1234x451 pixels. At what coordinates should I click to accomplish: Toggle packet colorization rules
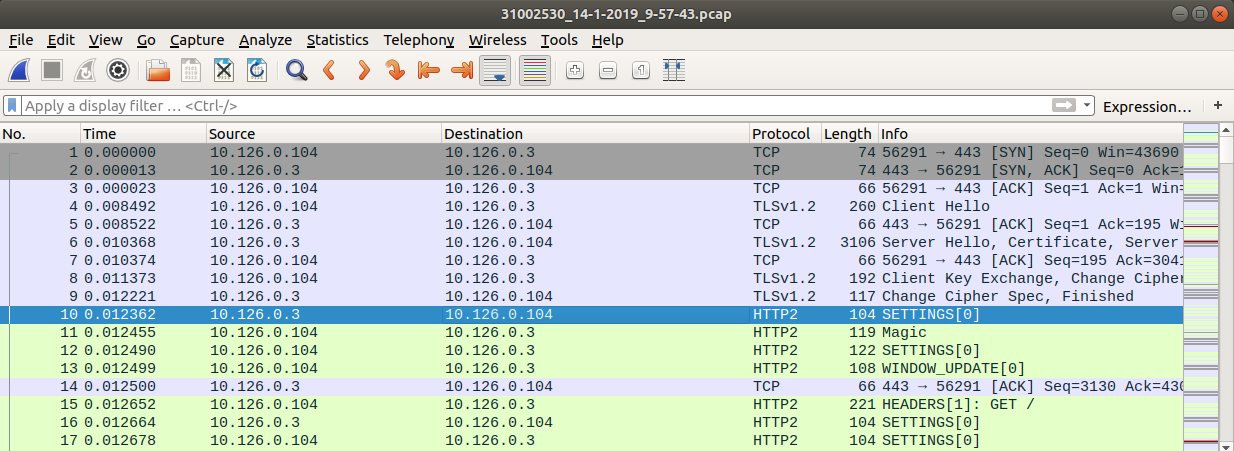click(x=535, y=70)
